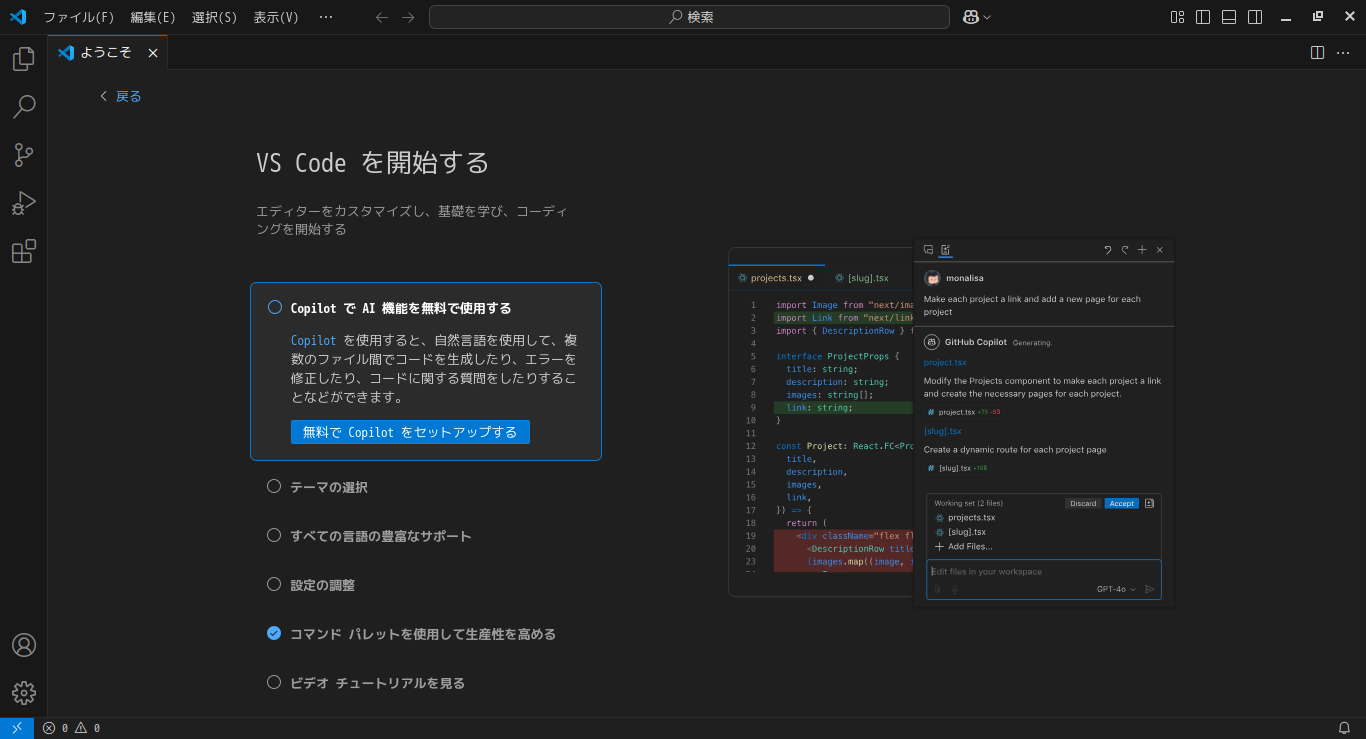Open the 編集(E) menu
Image resolution: width=1366 pixels, height=739 pixels.
click(153, 17)
